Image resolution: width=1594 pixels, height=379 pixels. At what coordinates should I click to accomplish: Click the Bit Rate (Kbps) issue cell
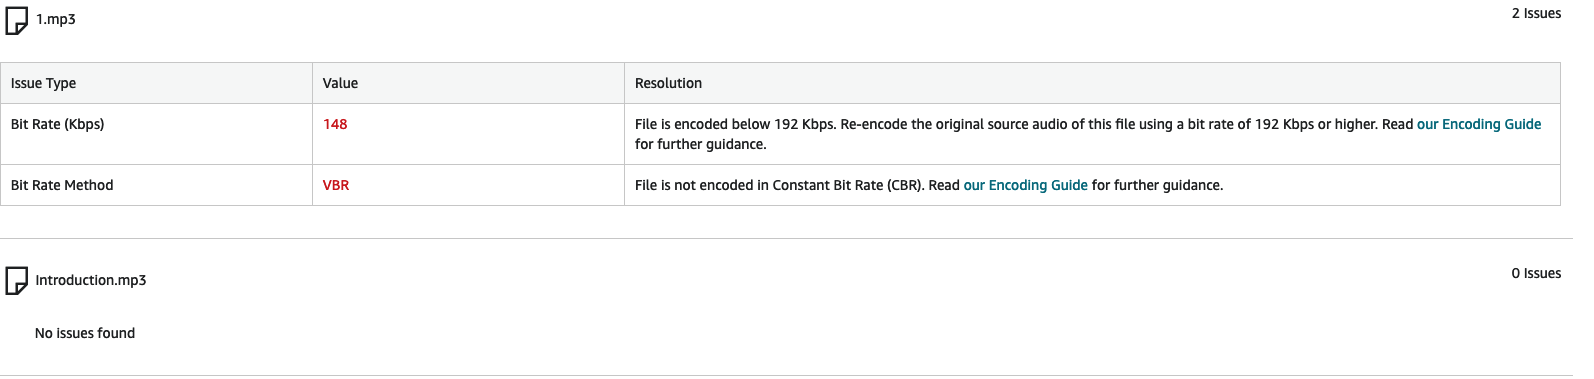156,134
